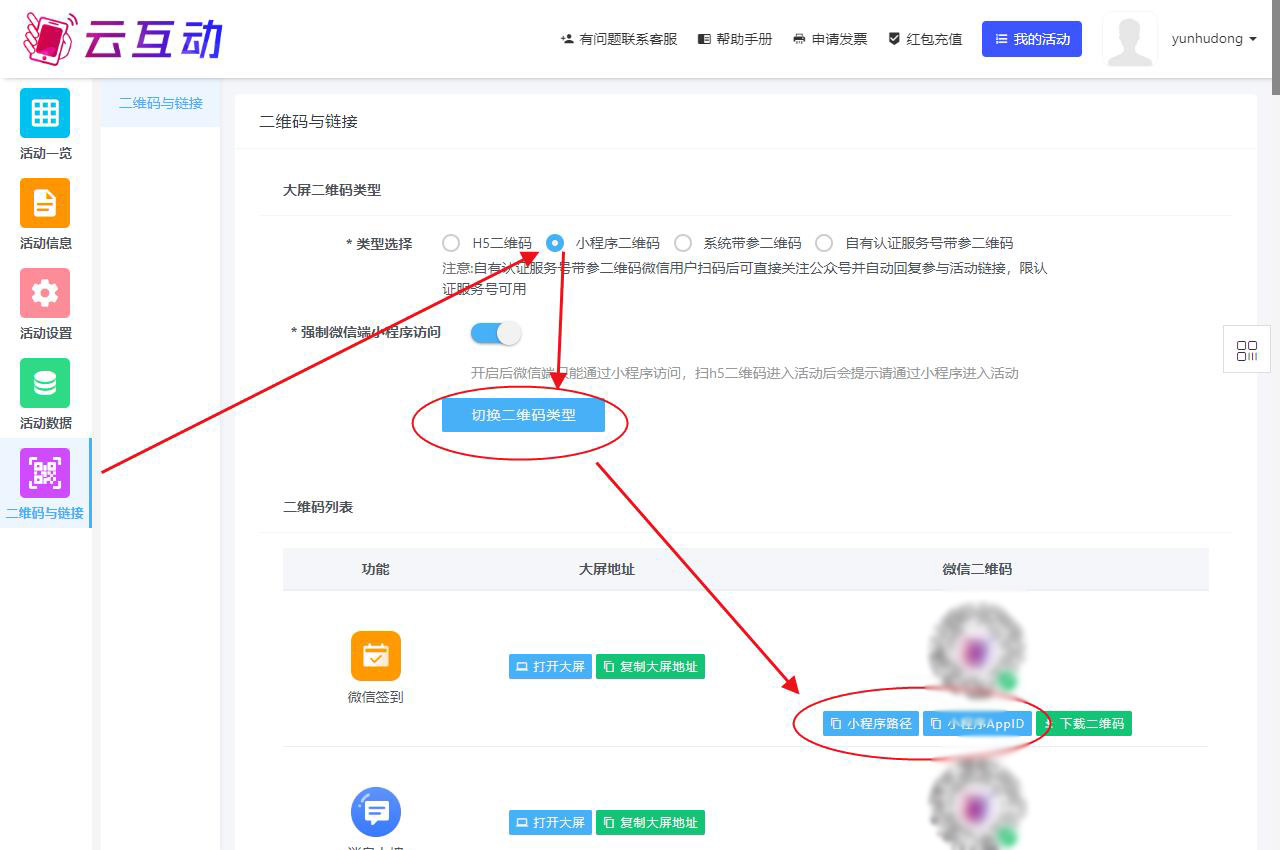This screenshot has height=850, width=1280.
Task: Copy the 小程序路径 for 微信签到
Action: [x=870, y=724]
